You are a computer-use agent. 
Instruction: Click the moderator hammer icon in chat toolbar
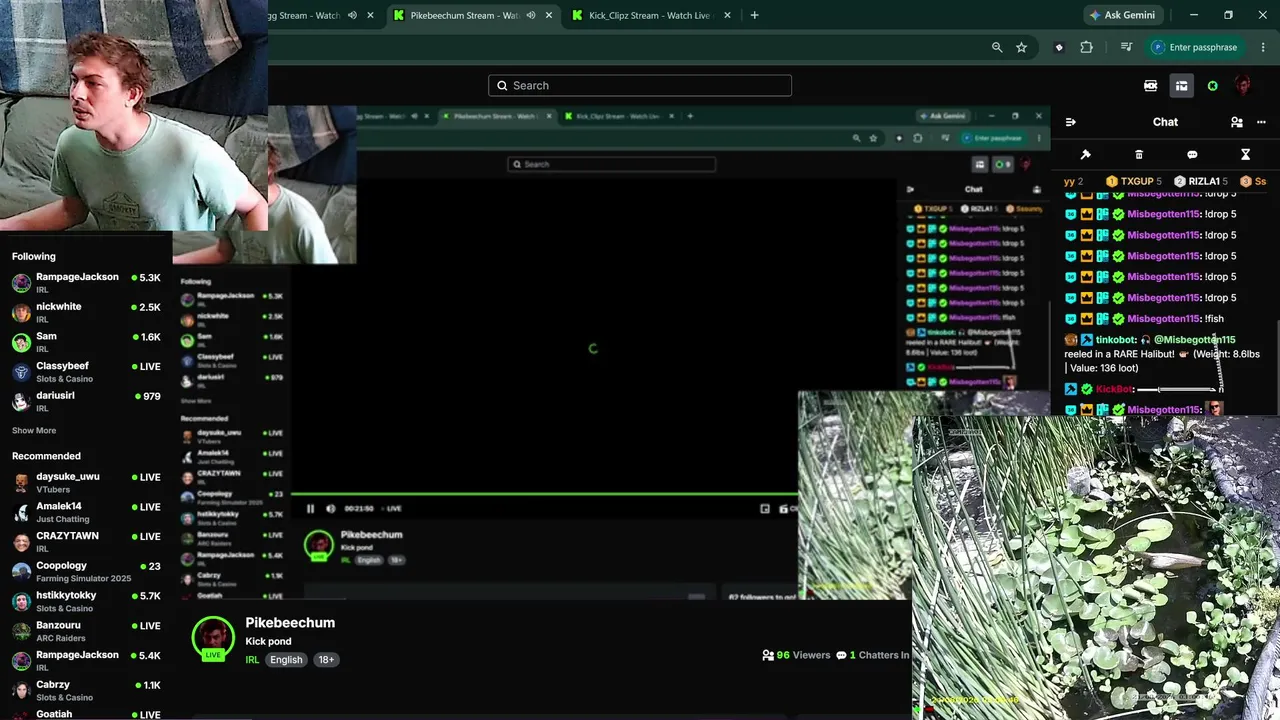1086,155
